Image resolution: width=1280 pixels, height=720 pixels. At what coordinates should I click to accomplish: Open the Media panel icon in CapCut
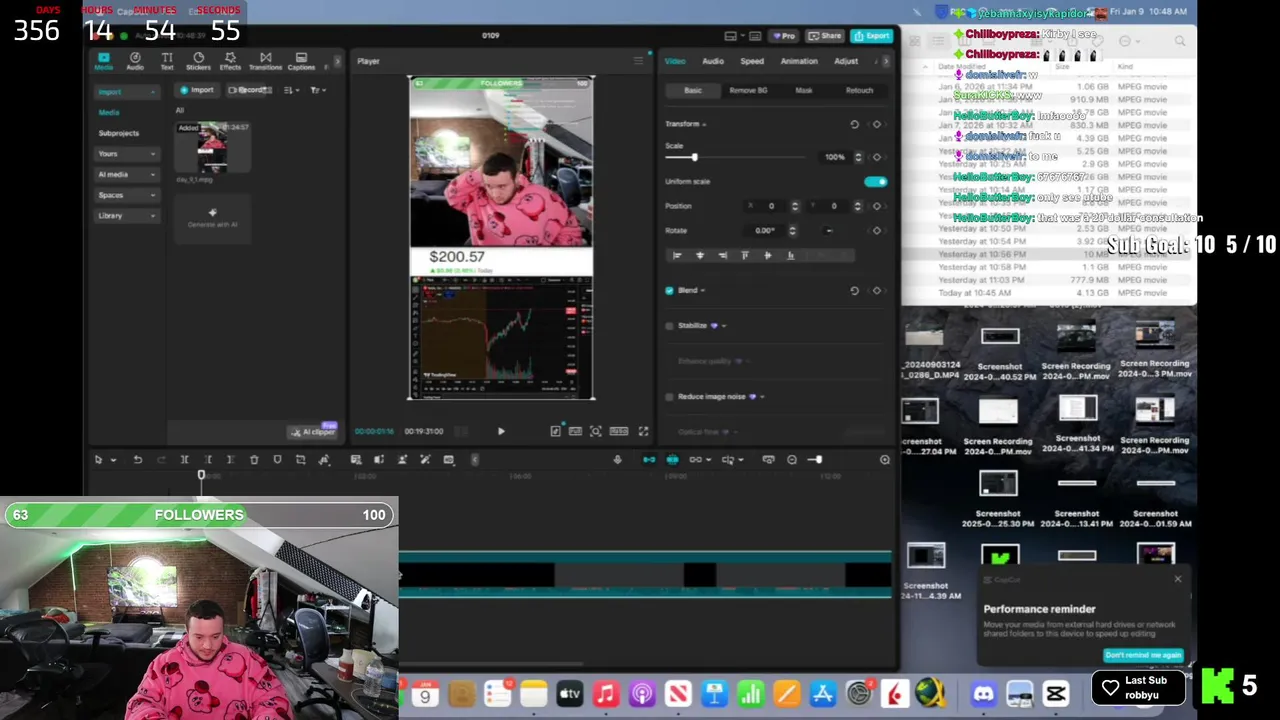(103, 61)
